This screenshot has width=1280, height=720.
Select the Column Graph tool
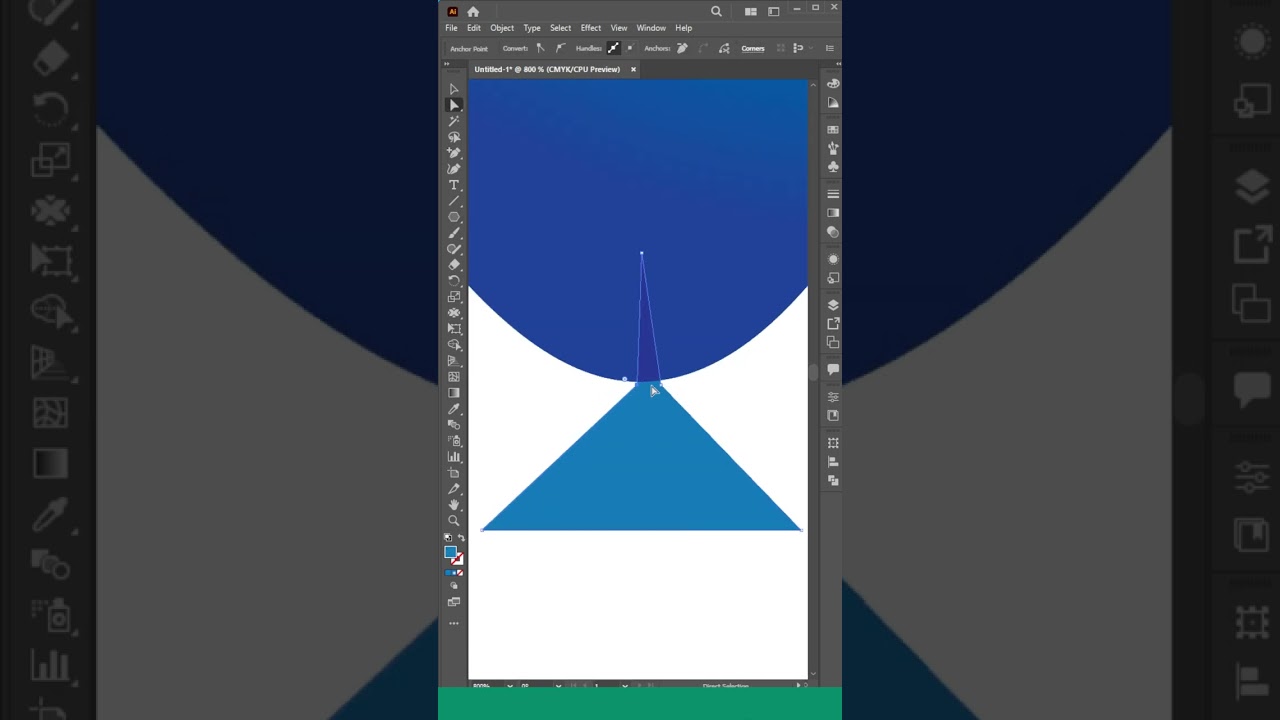coord(454,457)
